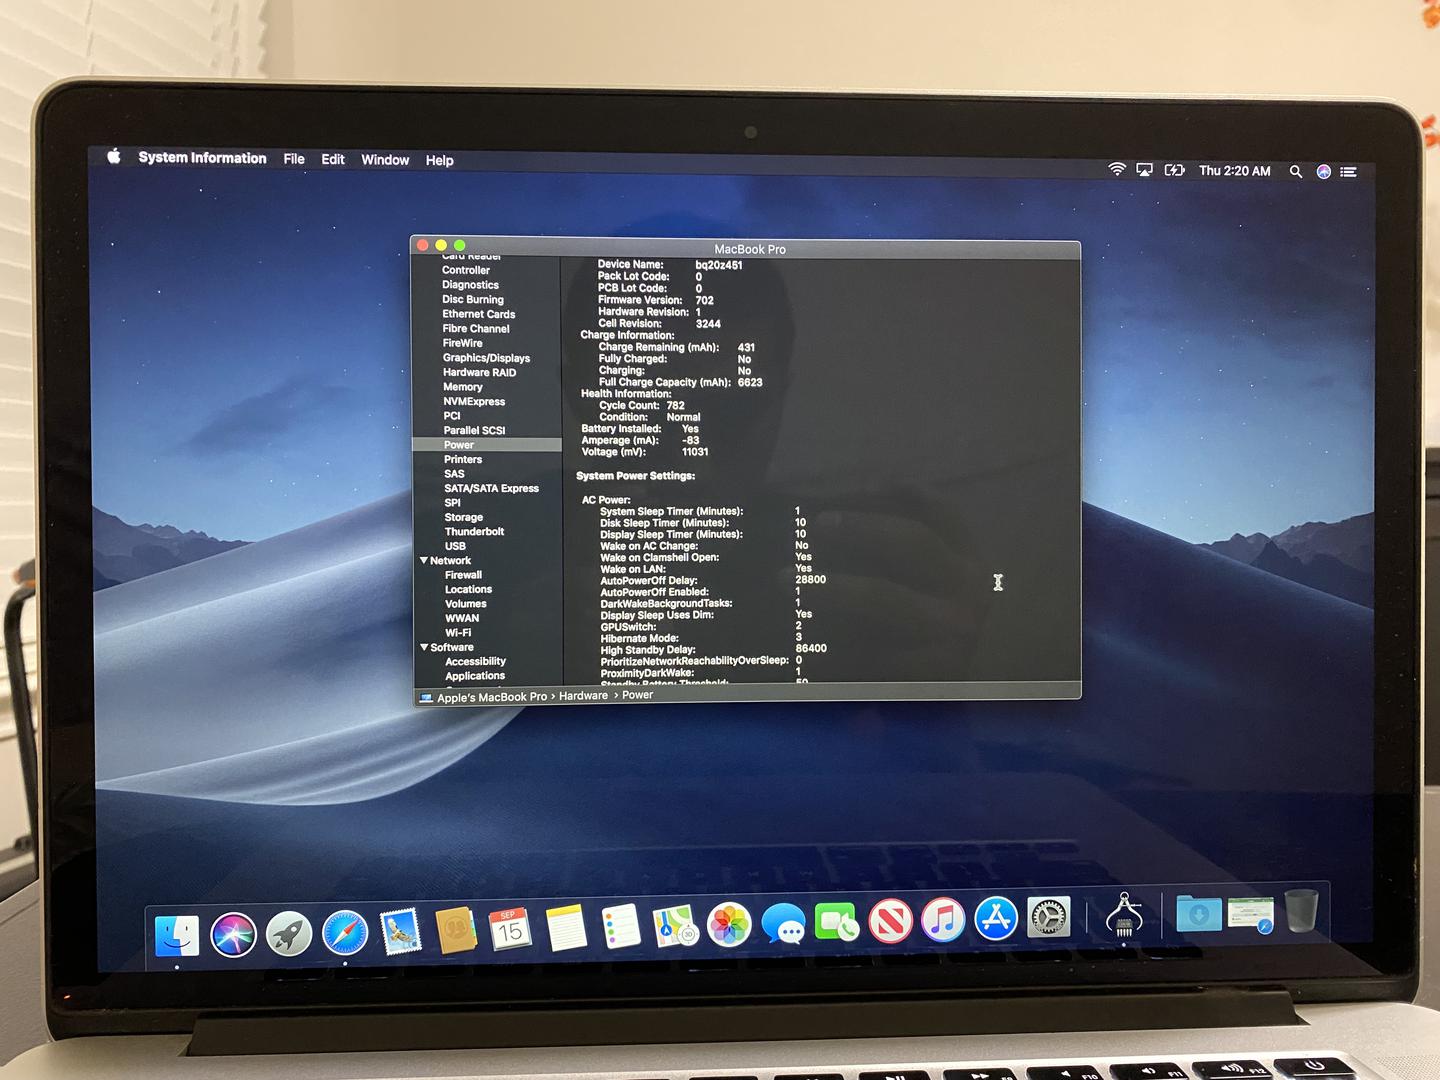Viewport: 1440px width, 1080px height.
Task: Select WWAN under Network
Action: (462, 618)
